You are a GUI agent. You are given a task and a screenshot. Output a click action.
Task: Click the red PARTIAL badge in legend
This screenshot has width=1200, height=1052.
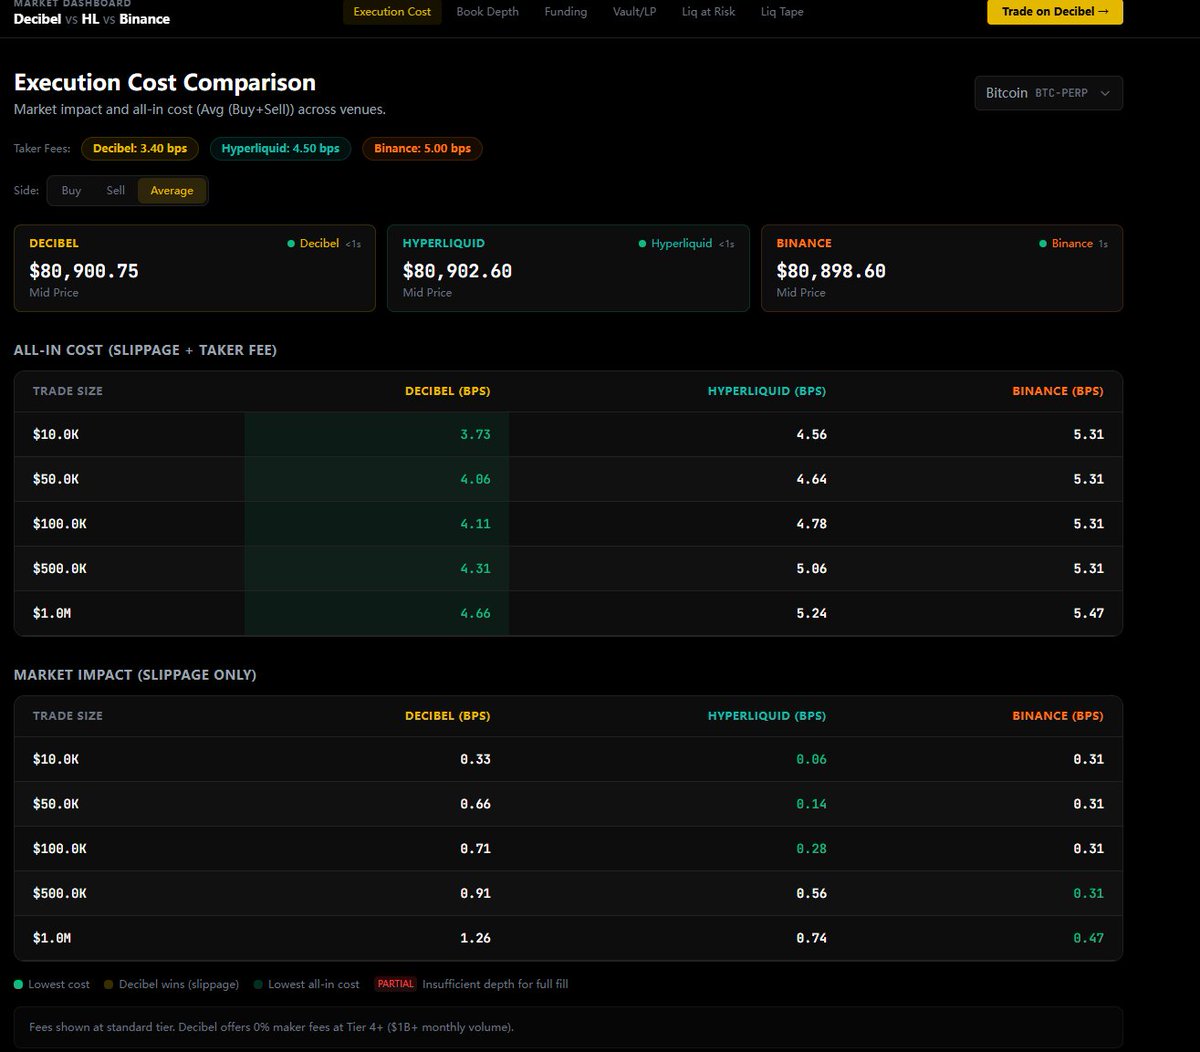click(x=395, y=984)
